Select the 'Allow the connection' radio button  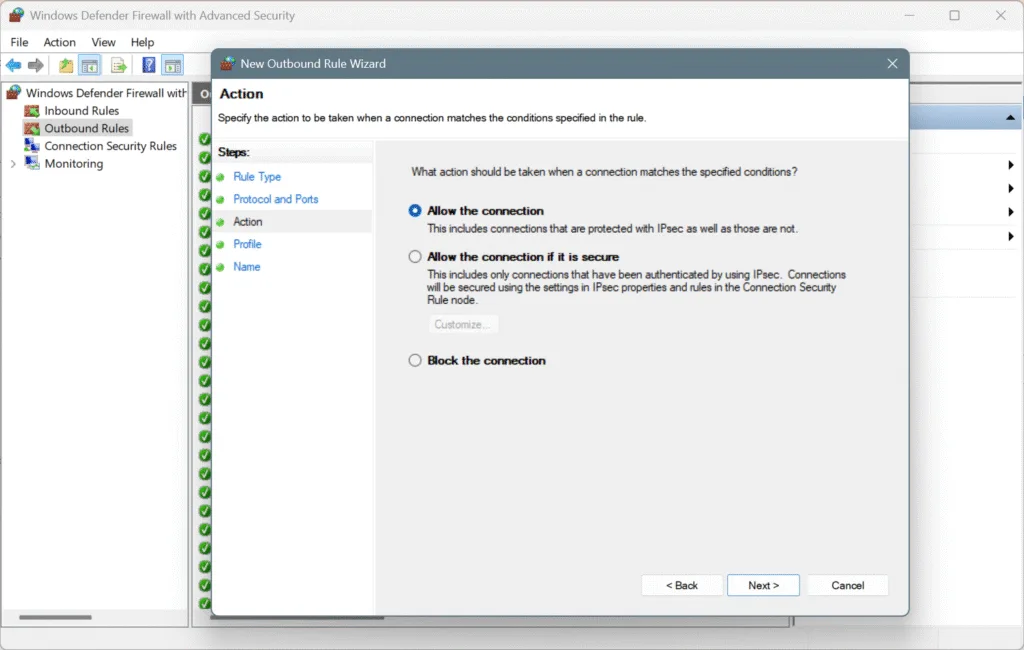tap(415, 211)
